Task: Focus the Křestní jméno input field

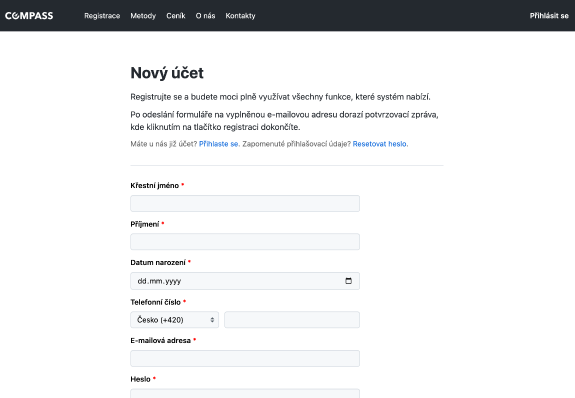Action: pos(245,204)
